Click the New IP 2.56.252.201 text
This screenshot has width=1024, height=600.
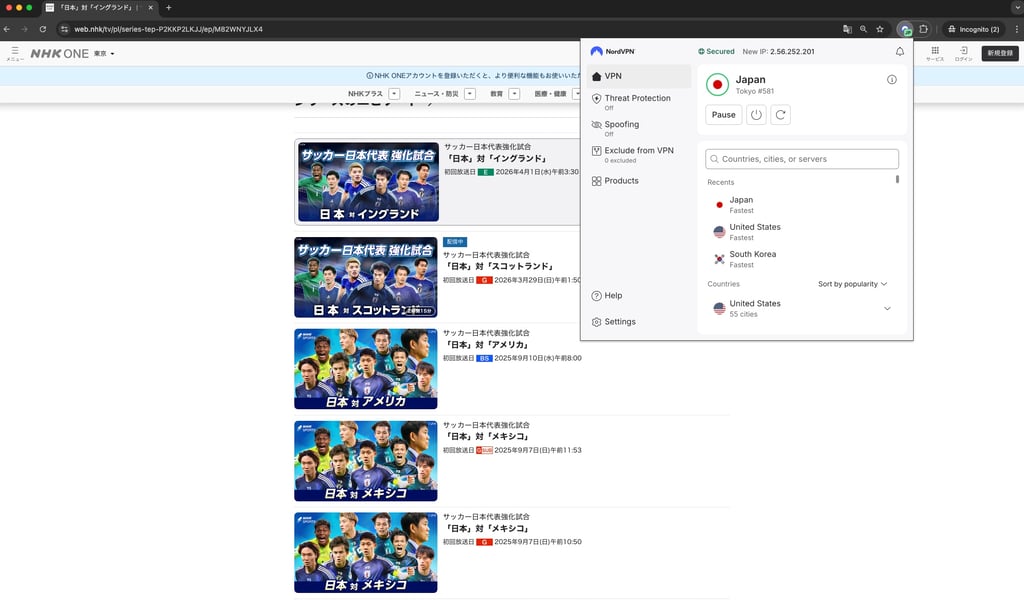[x=778, y=52]
